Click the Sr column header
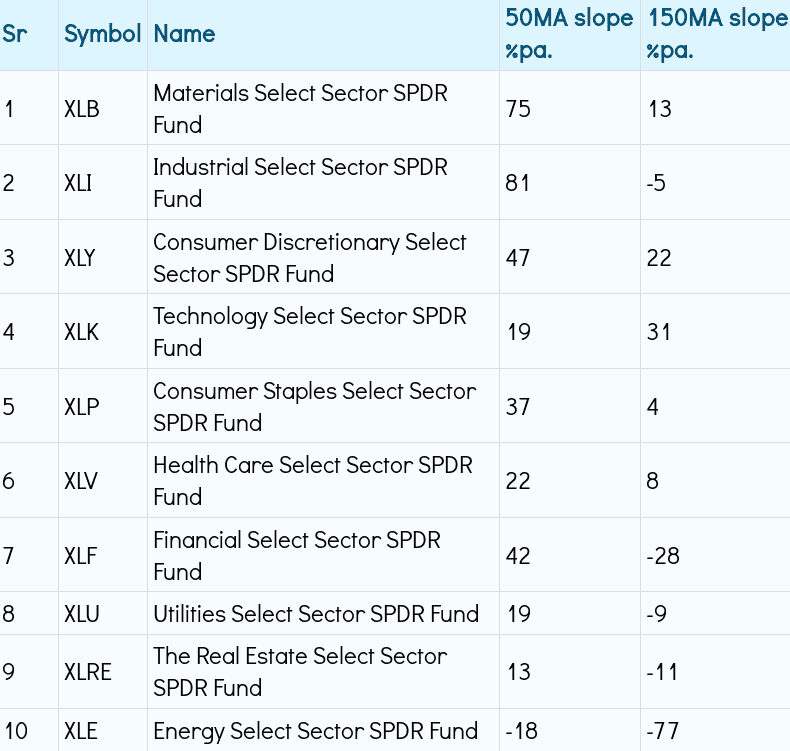Image resolution: width=790 pixels, height=751 pixels. pos(14,34)
